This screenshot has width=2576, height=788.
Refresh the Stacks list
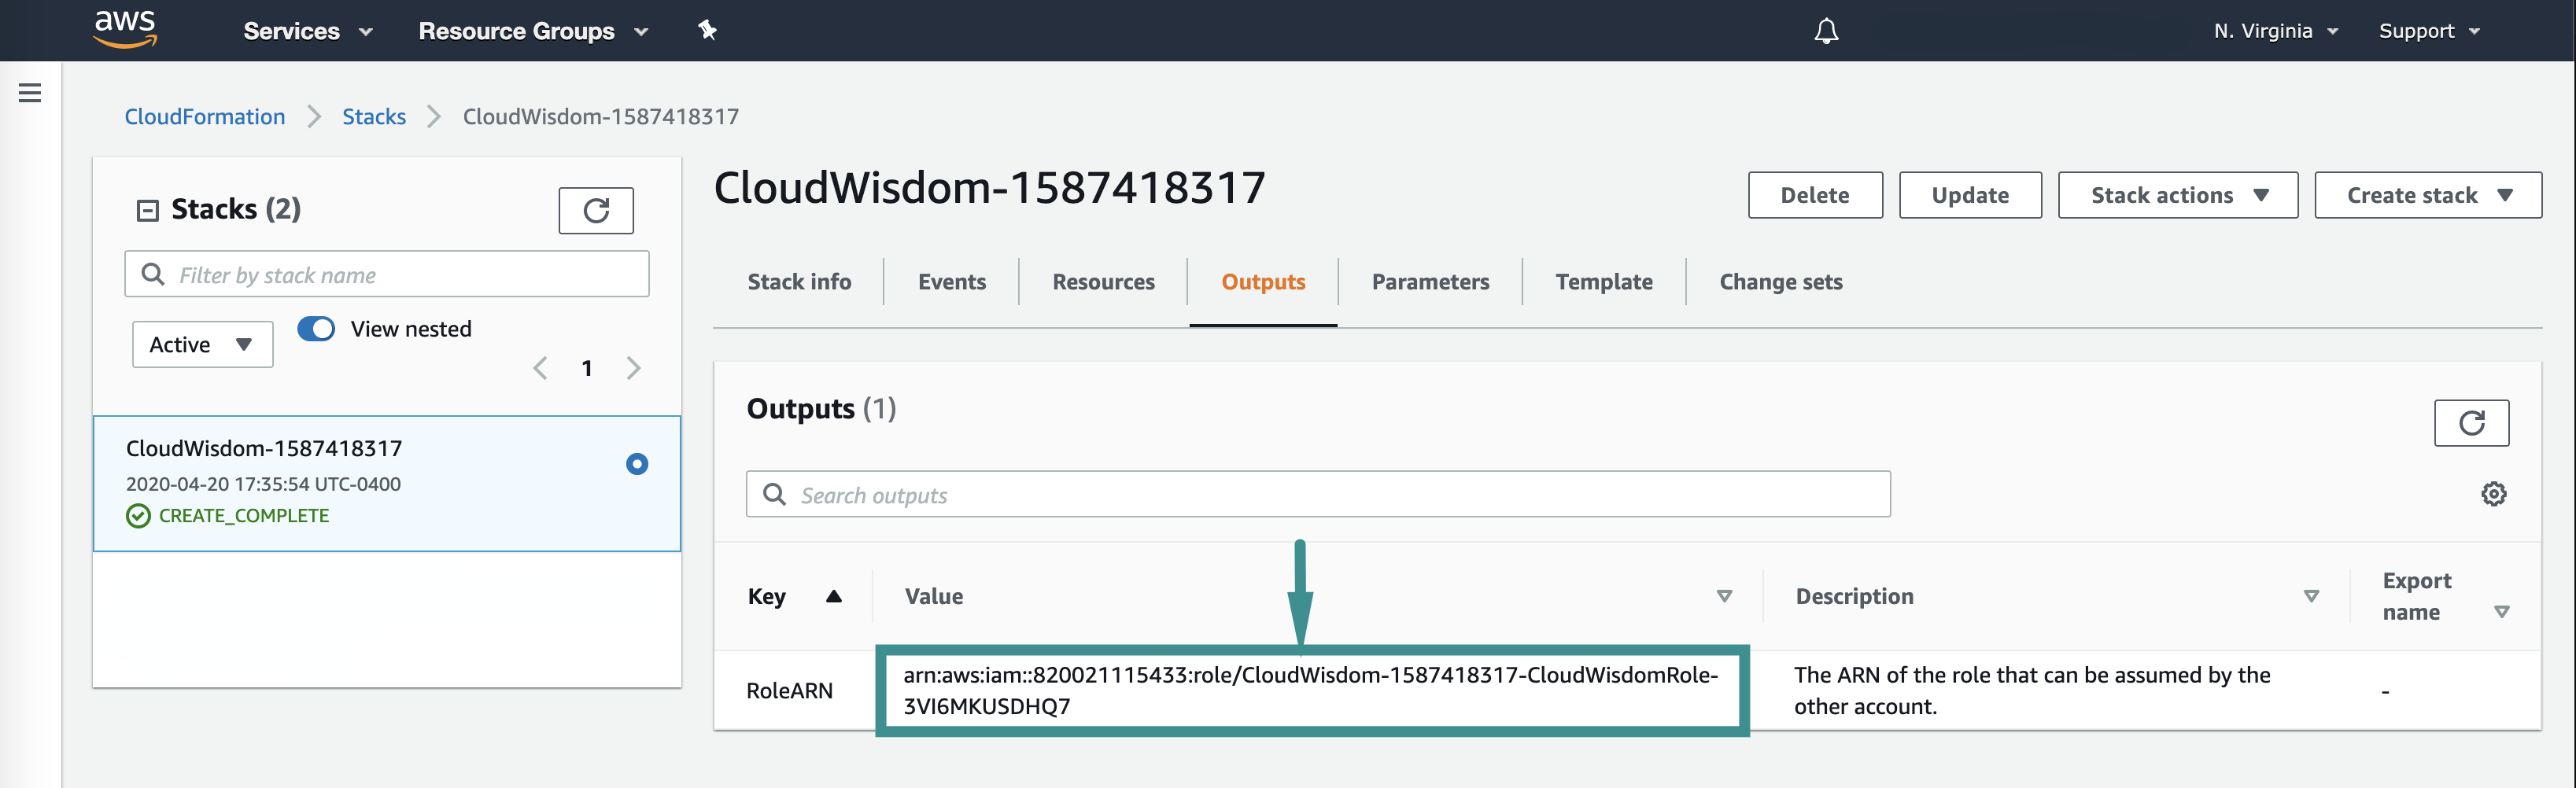click(x=596, y=210)
